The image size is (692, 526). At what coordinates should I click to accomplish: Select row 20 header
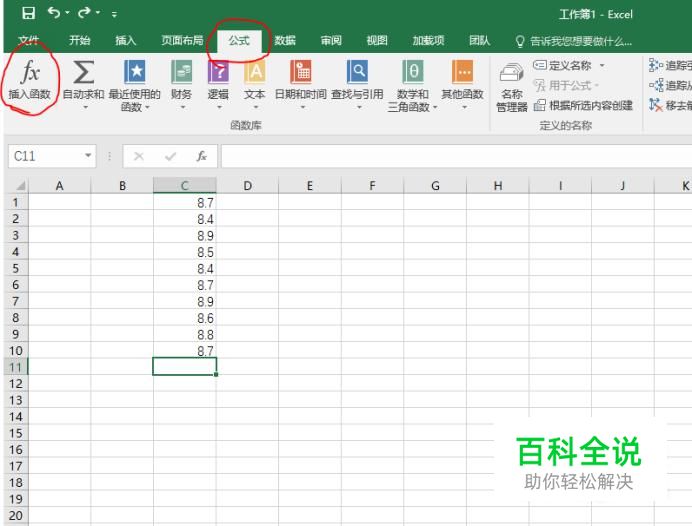pos(16,515)
